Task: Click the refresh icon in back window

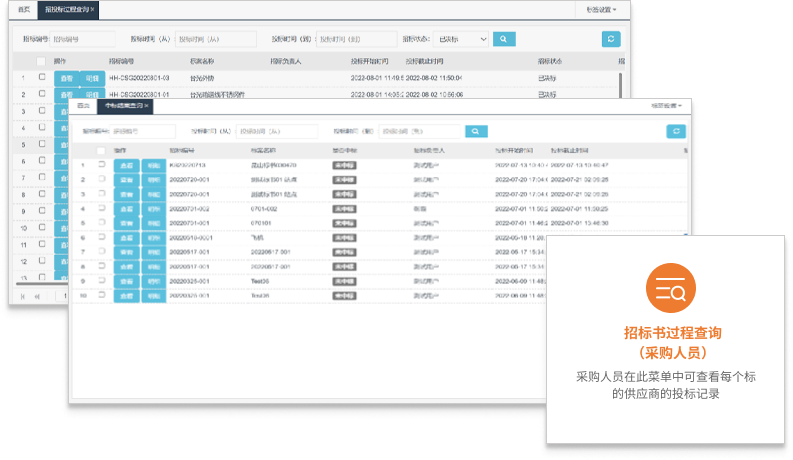Action: (611, 39)
